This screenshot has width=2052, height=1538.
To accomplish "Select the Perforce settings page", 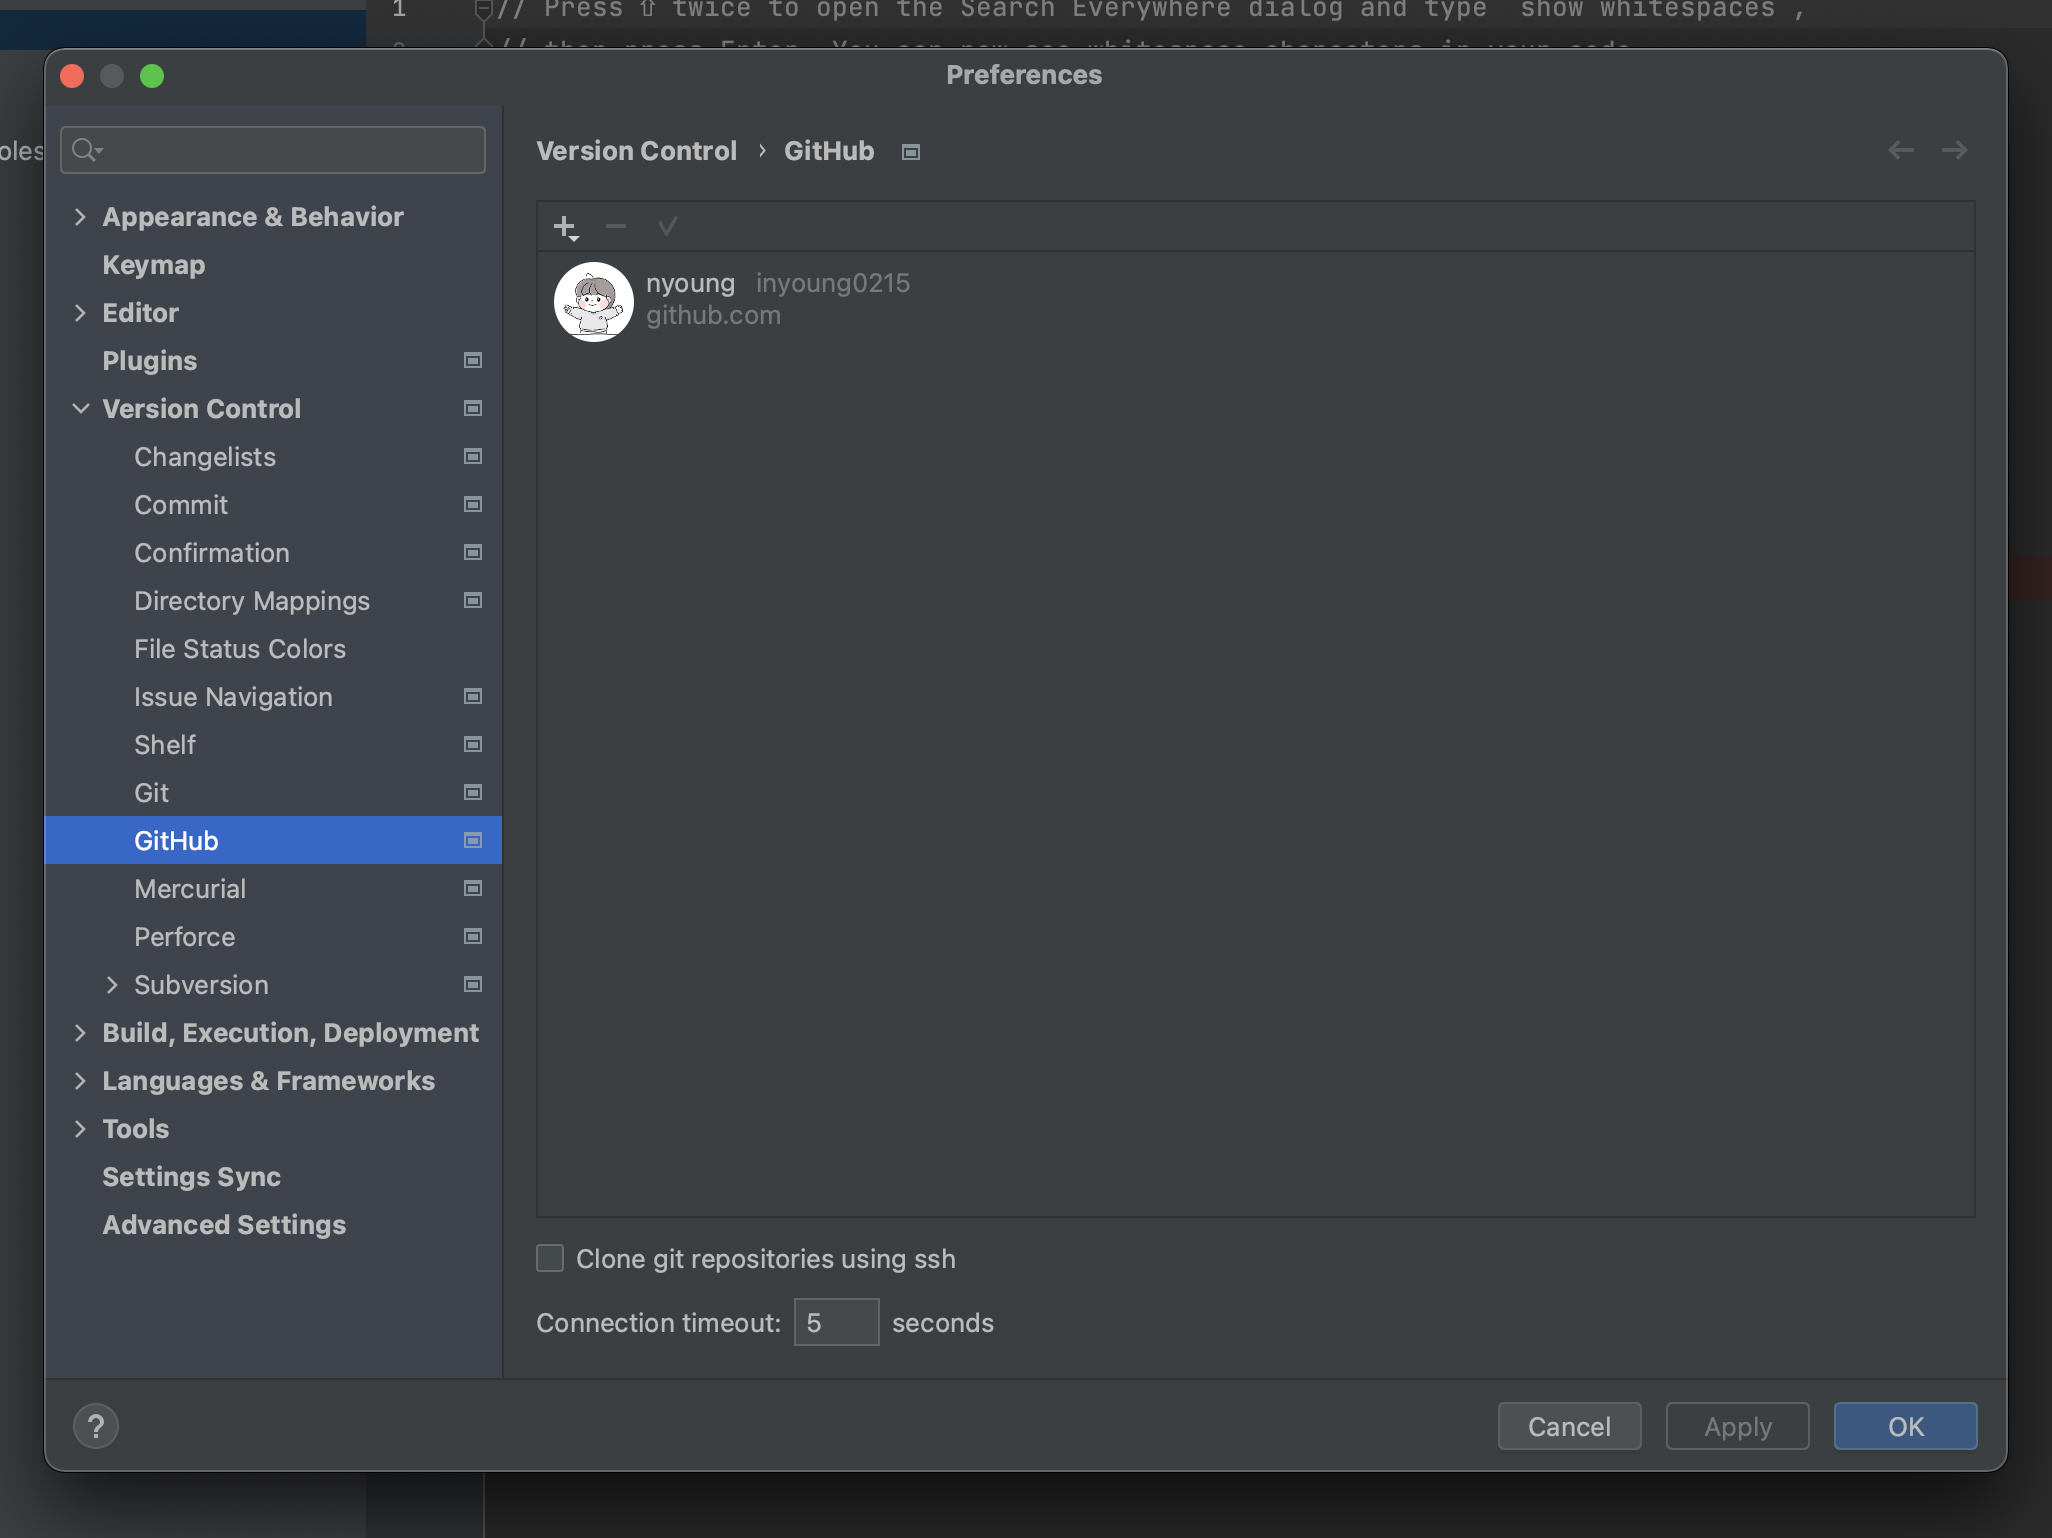I will coord(273,937).
